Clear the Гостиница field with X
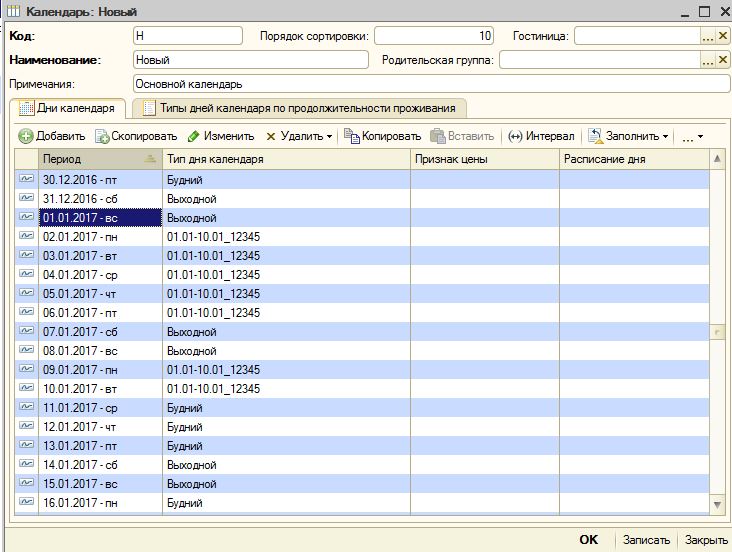The height and width of the screenshot is (552, 732). click(x=723, y=36)
